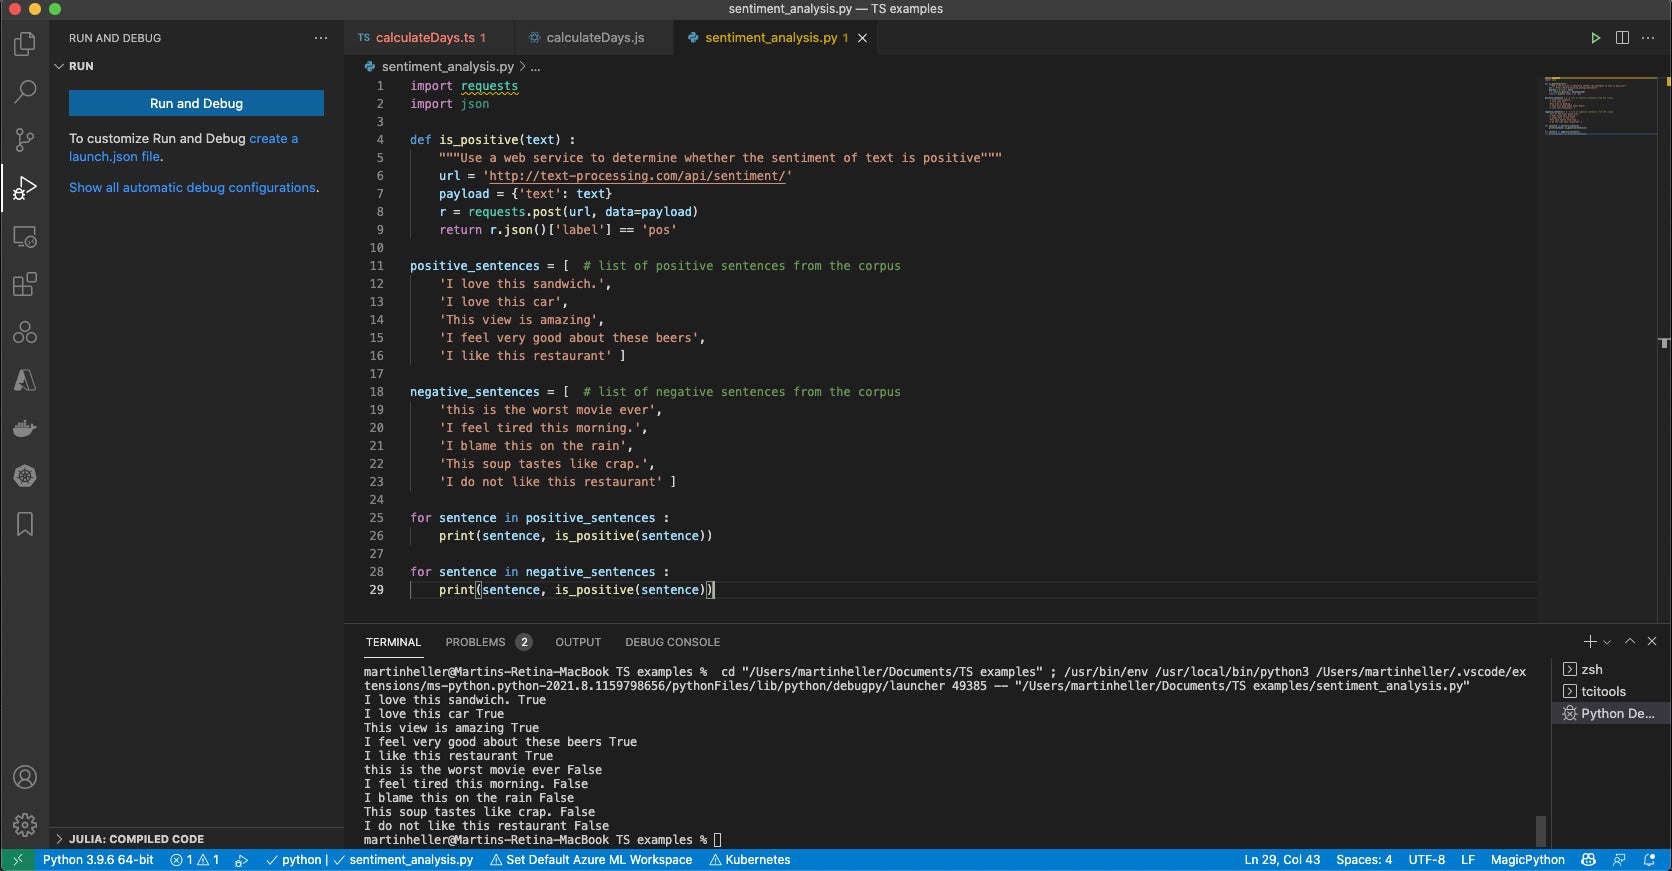The height and width of the screenshot is (871, 1672).
Task: Split the editor to the right
Action: click(1622, 38)
